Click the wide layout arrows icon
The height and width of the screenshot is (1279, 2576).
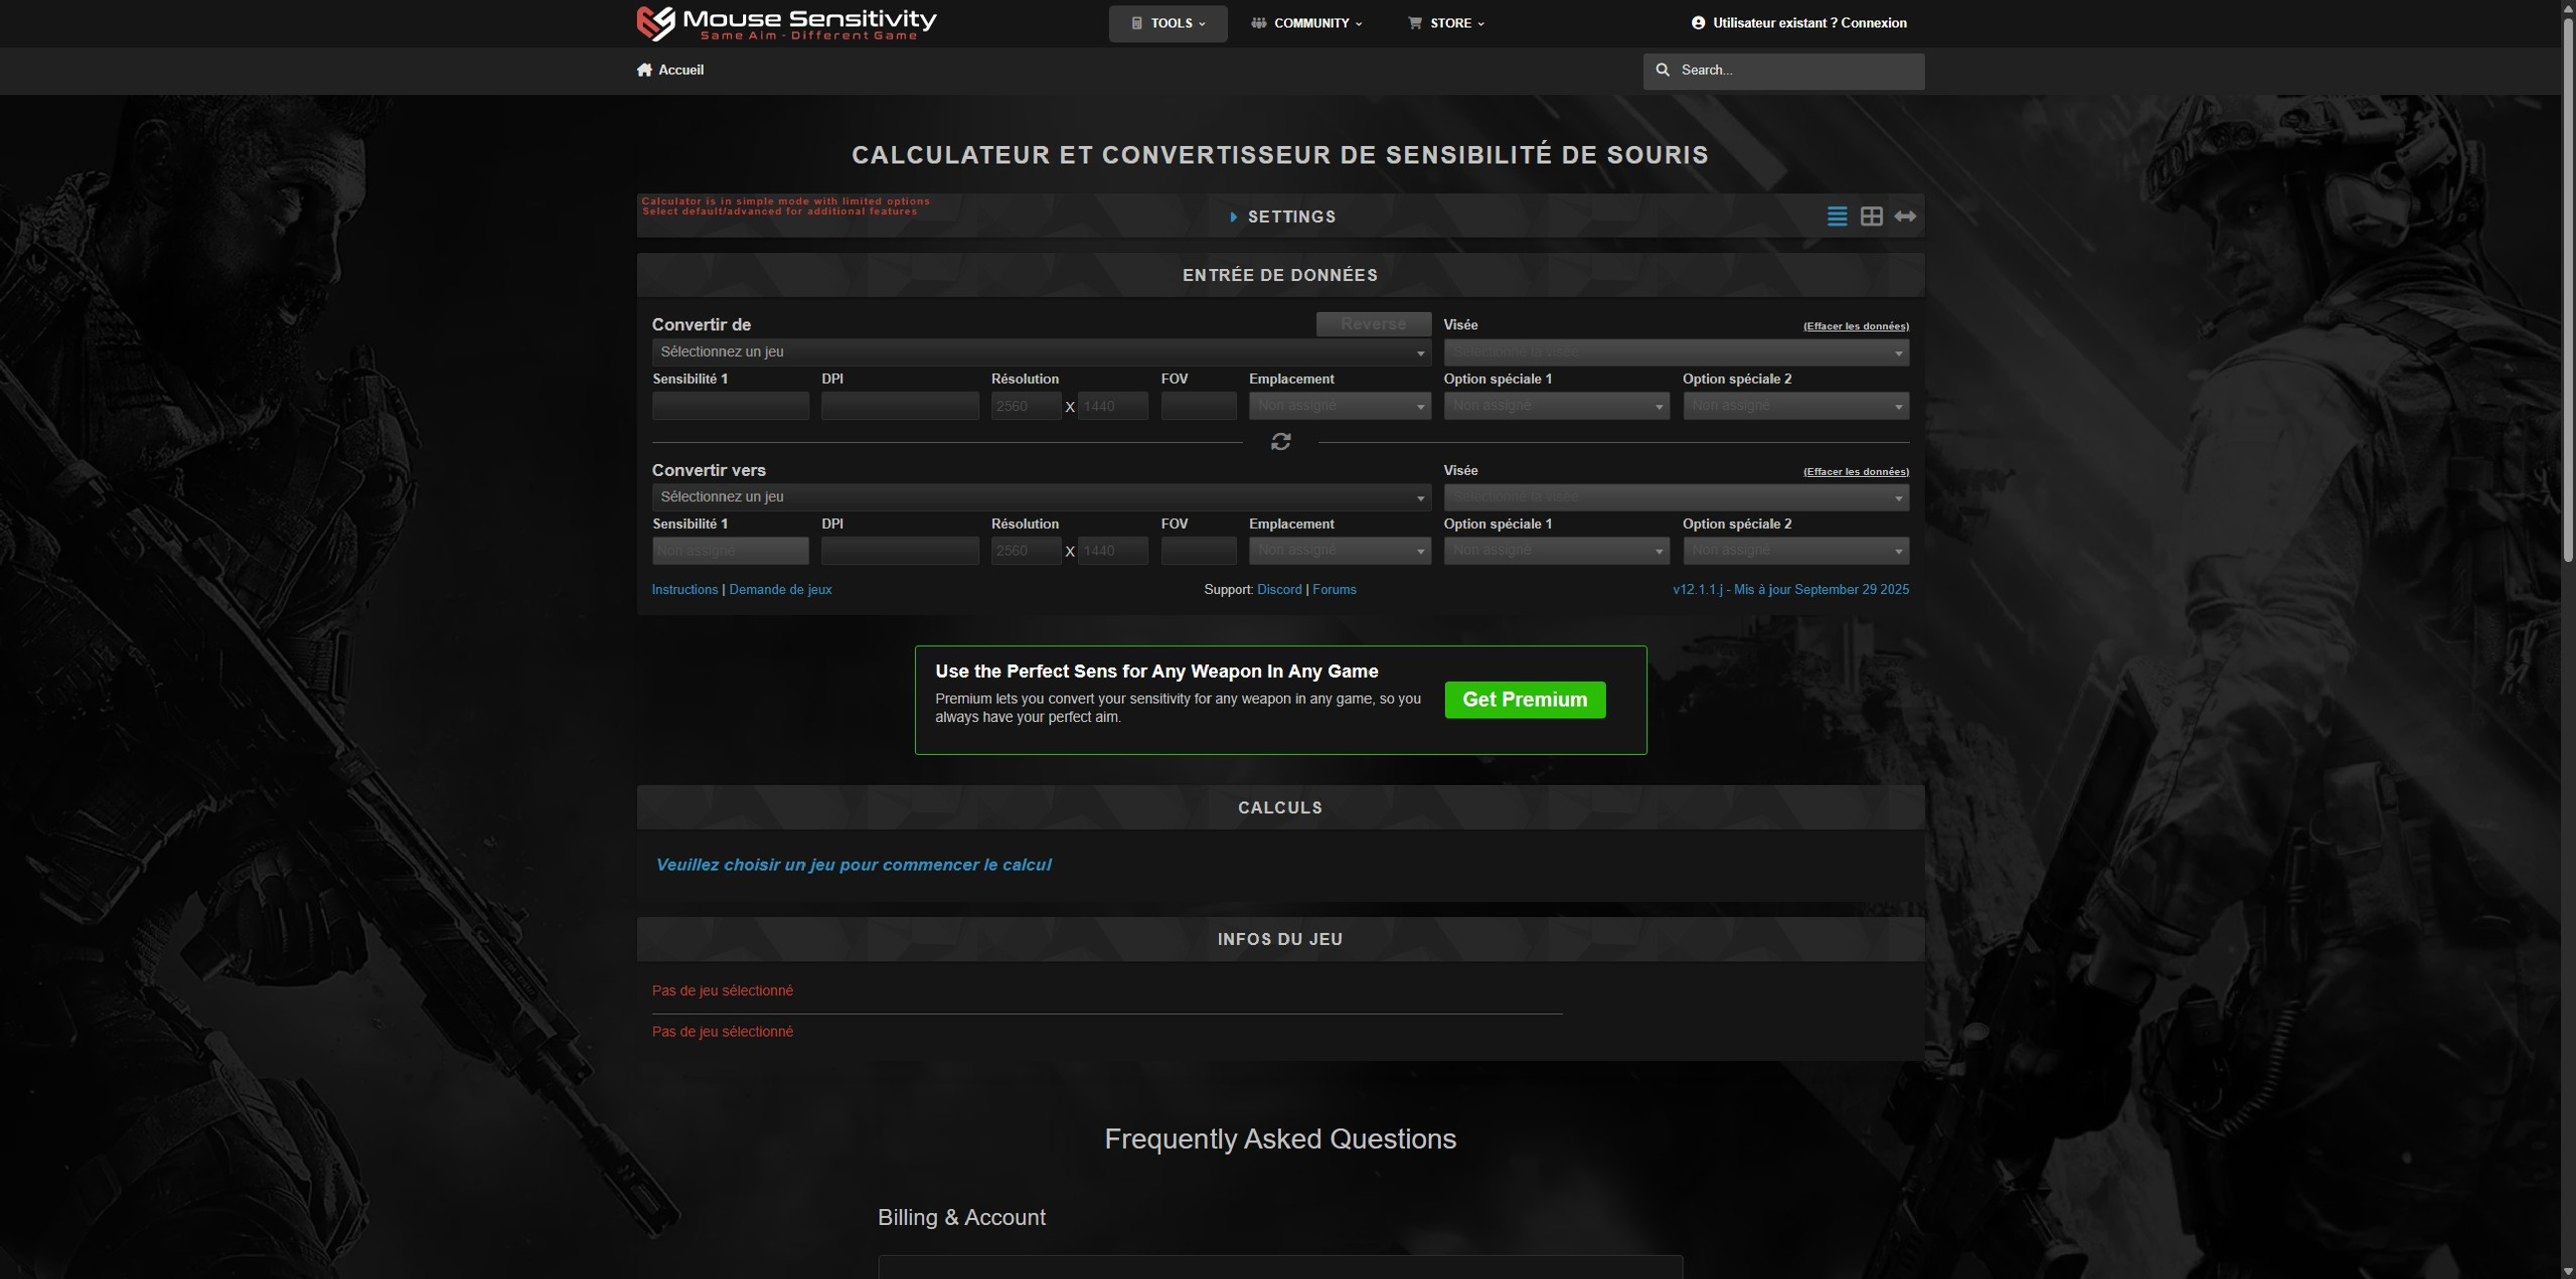pyautogui.click(x=1905, y=217)
